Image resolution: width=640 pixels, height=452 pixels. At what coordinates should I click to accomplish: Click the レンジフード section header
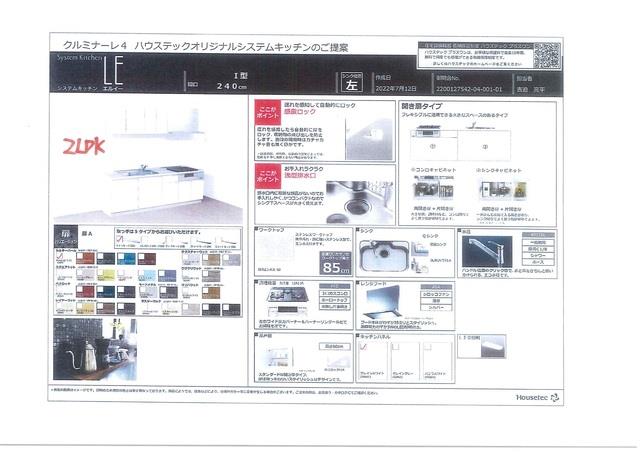[x=376, y=284]
